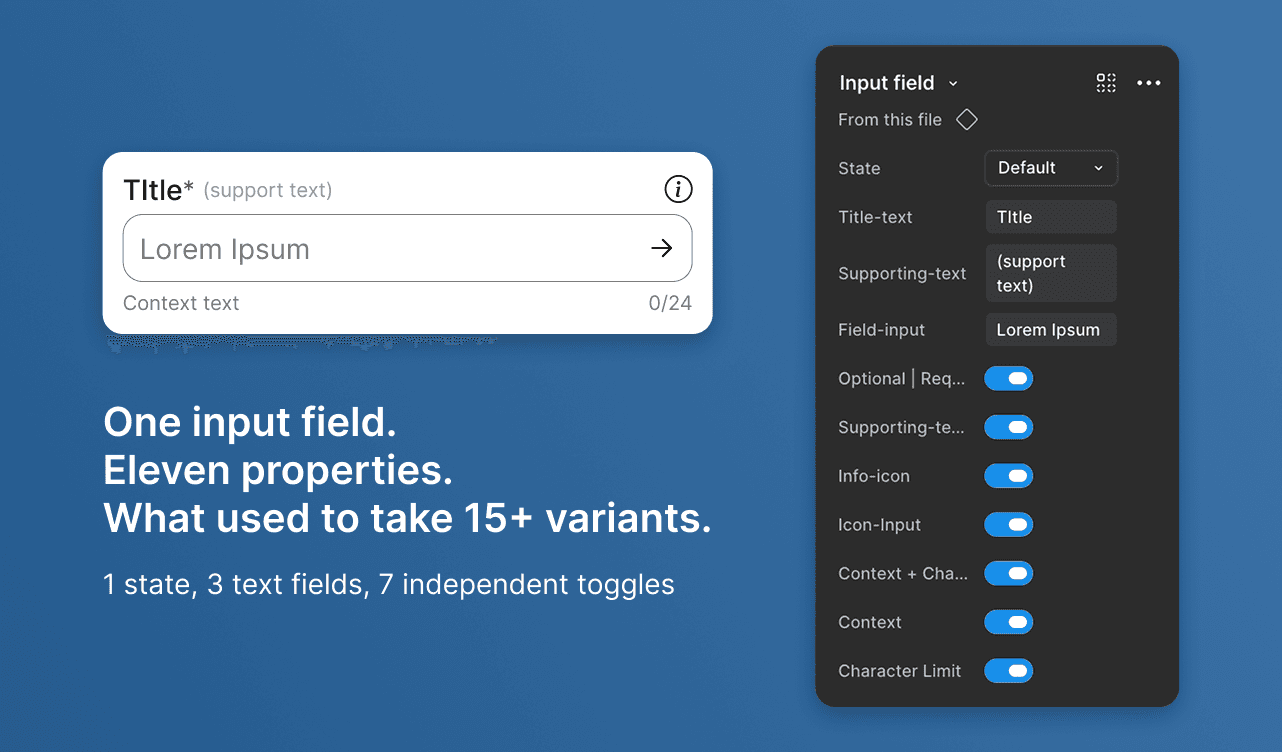1282x752 pixels.
Task: Click the From this file label
Action: click(890, 120)
